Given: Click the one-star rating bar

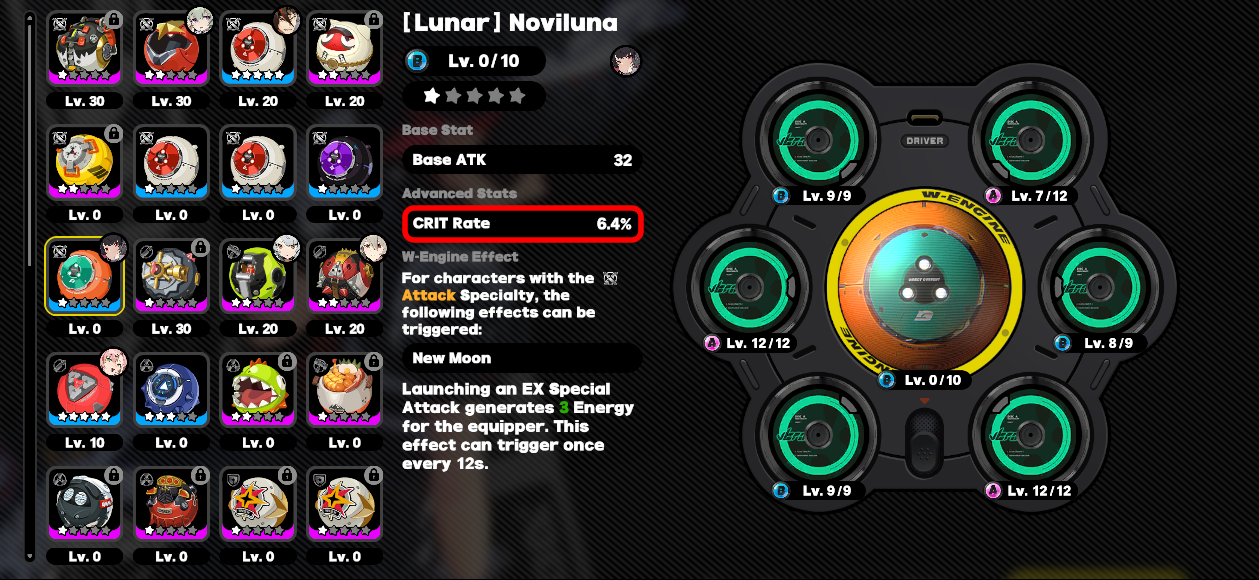Looking at the screenshot, I should (474, 96).
